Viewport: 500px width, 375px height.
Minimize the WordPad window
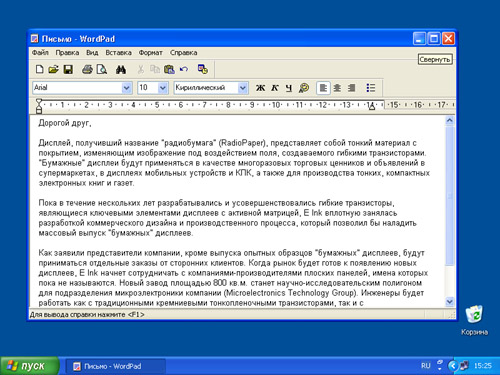pyautogui.click(x=419, y=39)
